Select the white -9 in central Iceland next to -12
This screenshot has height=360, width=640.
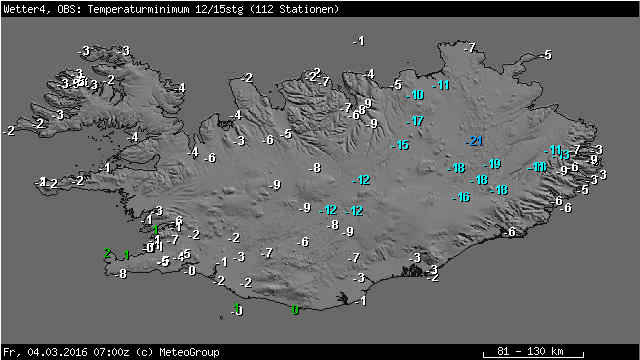[x=305, y=208]
